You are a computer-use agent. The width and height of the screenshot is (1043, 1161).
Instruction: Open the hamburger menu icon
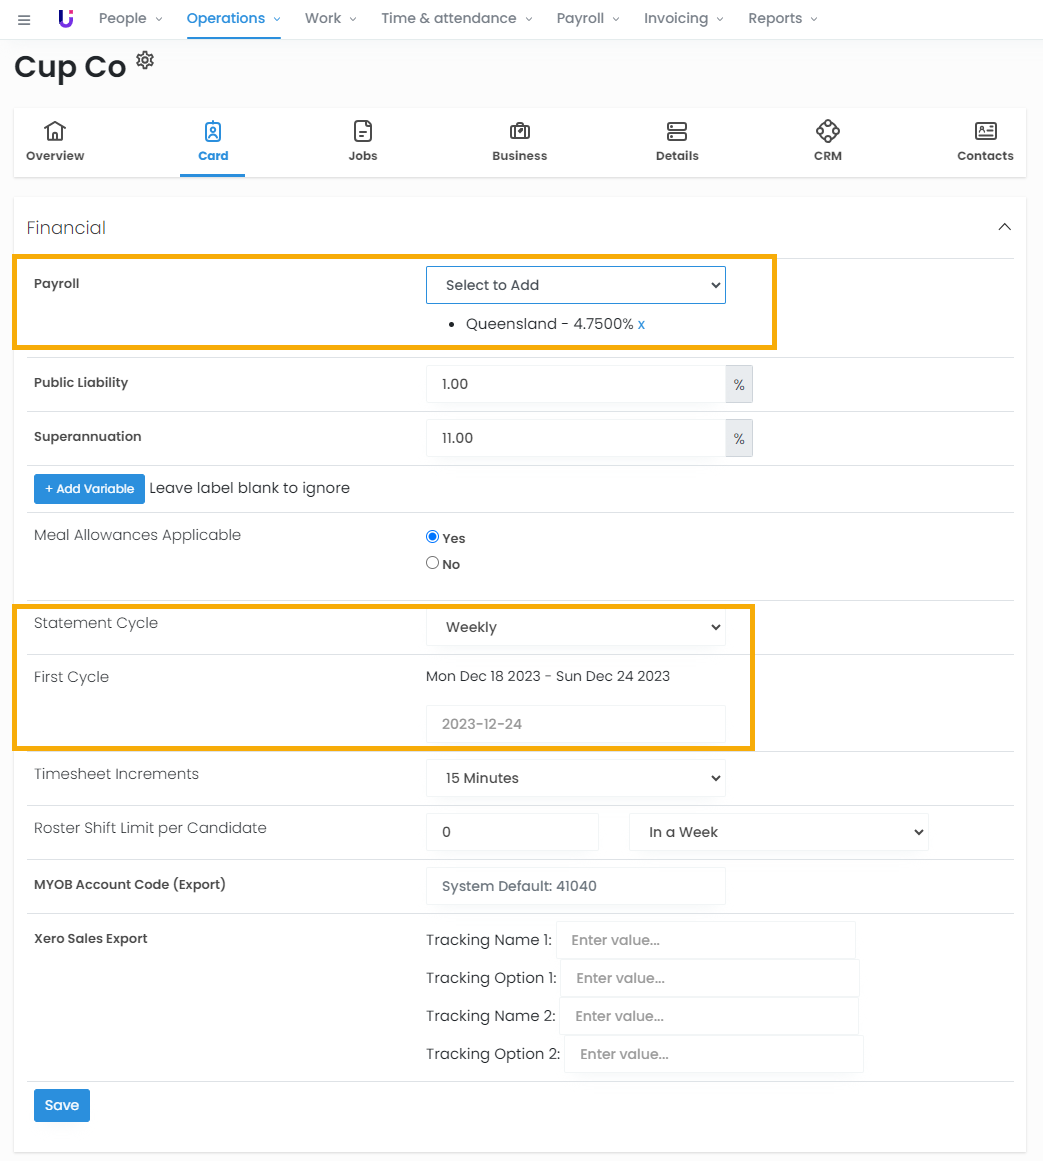tap(24, 19)
